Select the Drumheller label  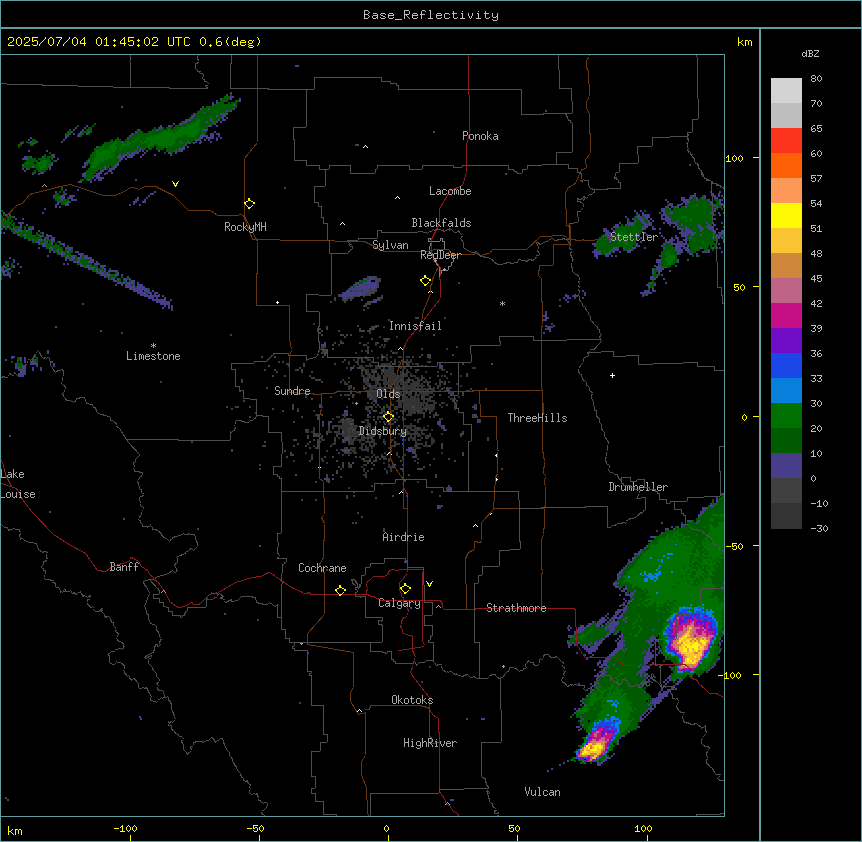pos(638,487)
